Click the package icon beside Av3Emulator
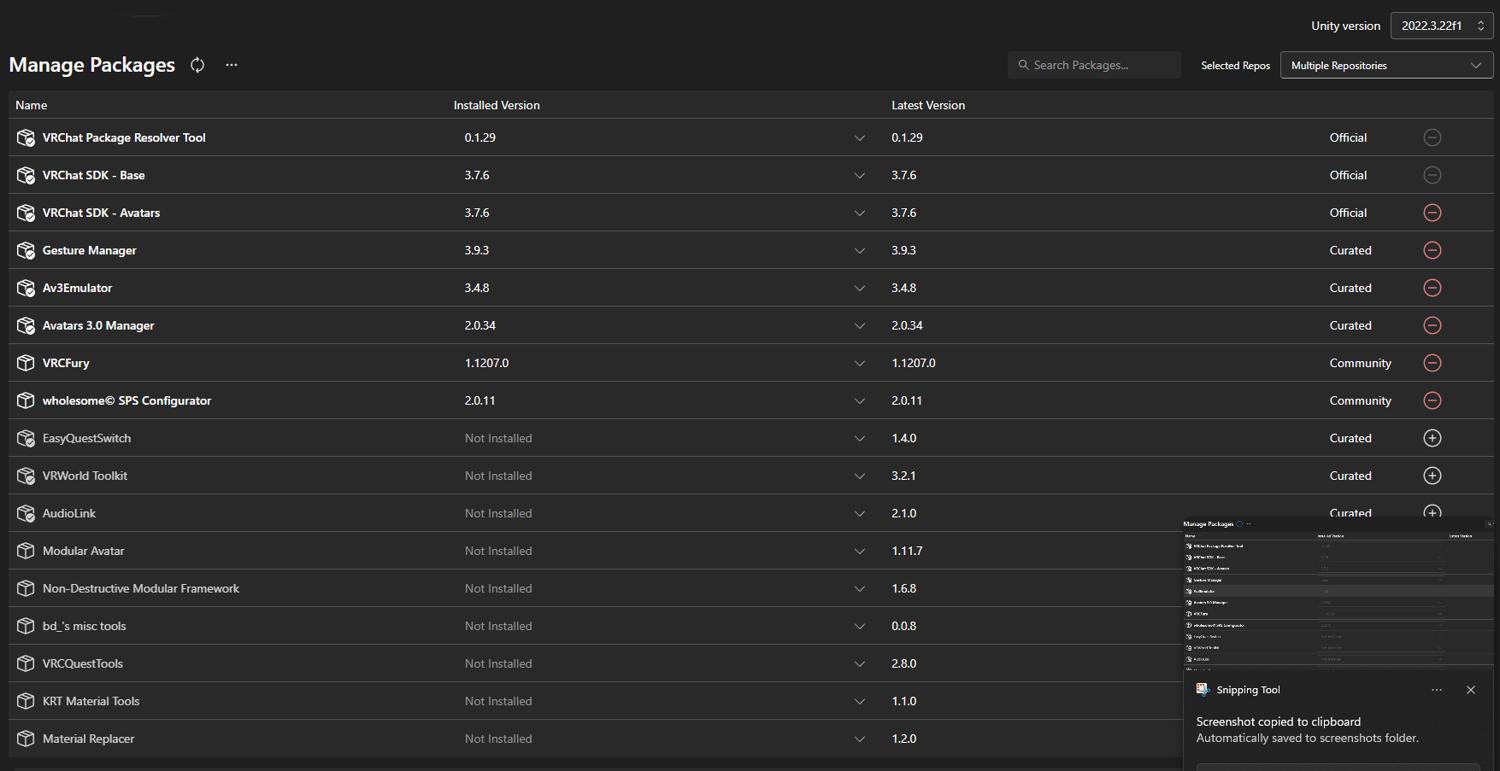Viewport: 1500px width, 771px height. point(26,288)
